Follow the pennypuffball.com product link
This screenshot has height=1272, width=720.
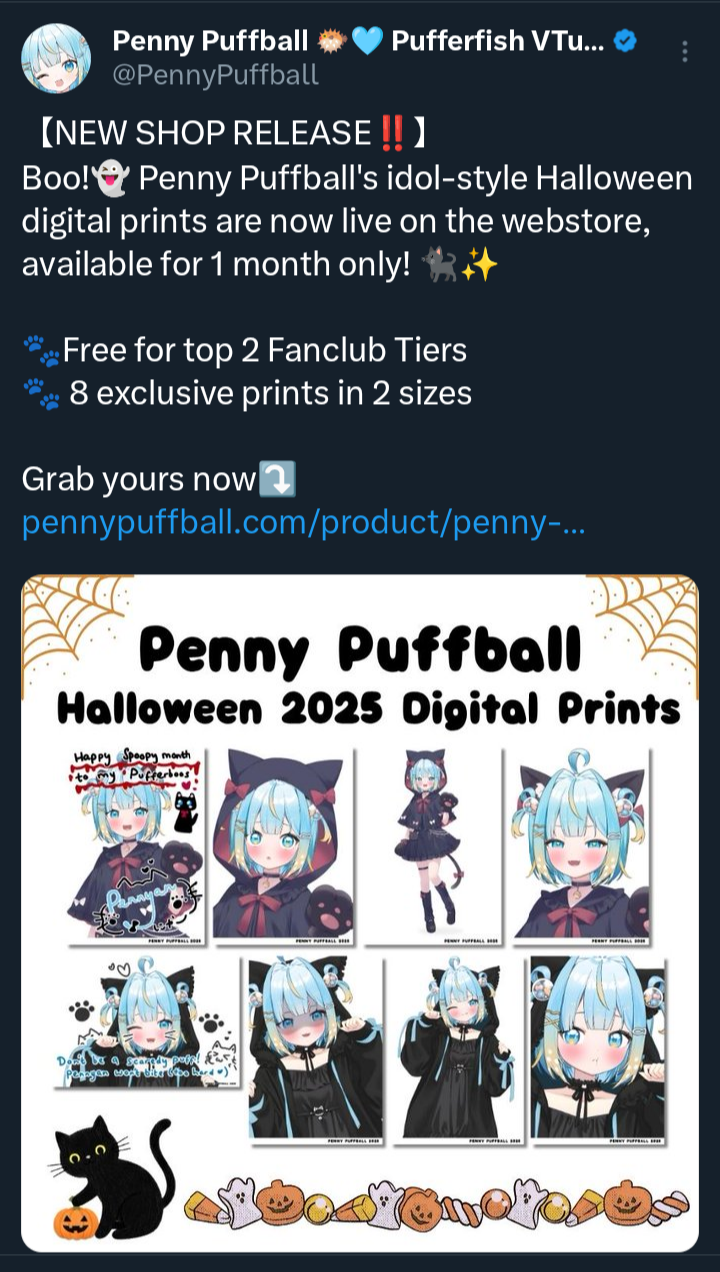tap(303, 523)
